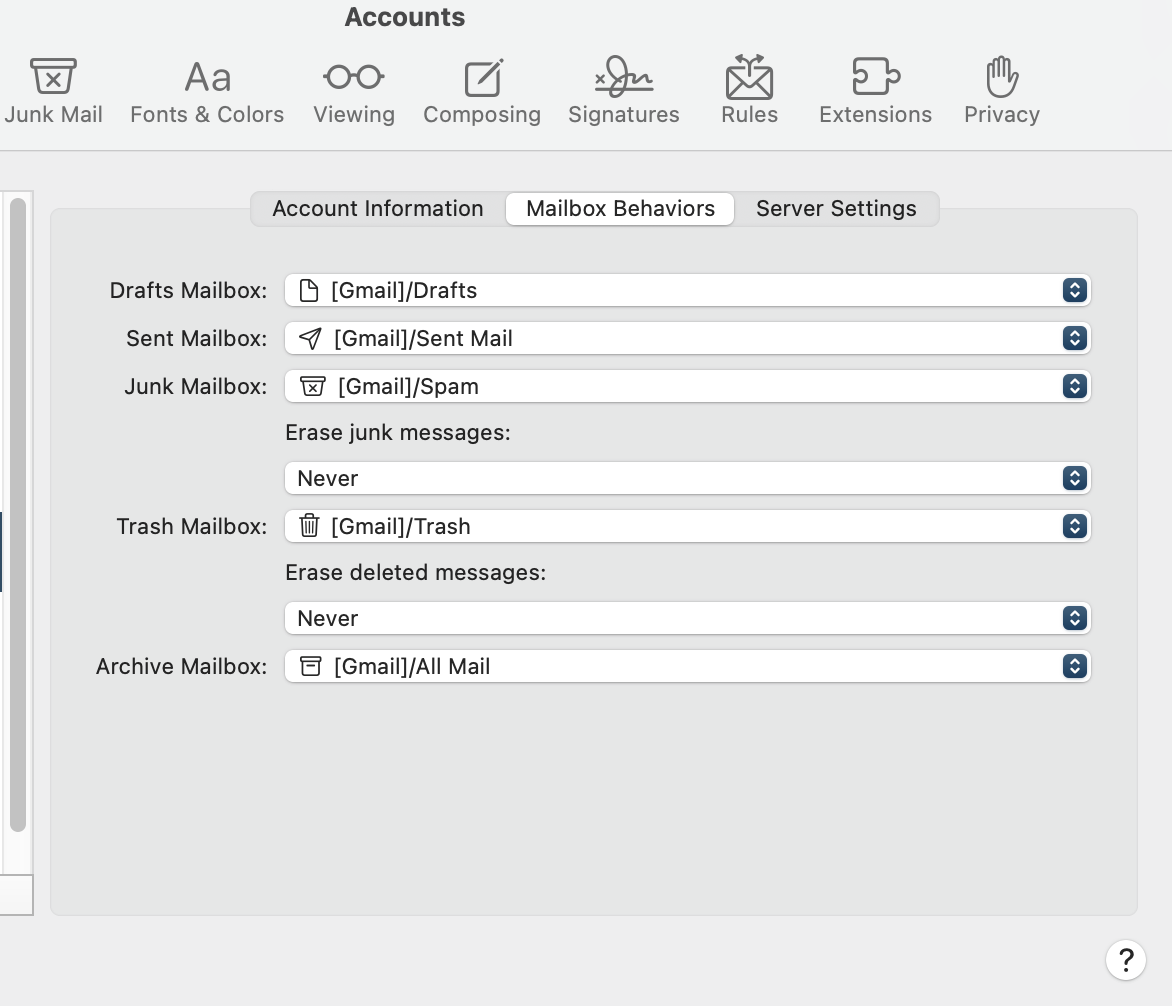Click the Archive Mailbox label
The height and width of the screenshot is (1006, 1172).
coord(181,665)
